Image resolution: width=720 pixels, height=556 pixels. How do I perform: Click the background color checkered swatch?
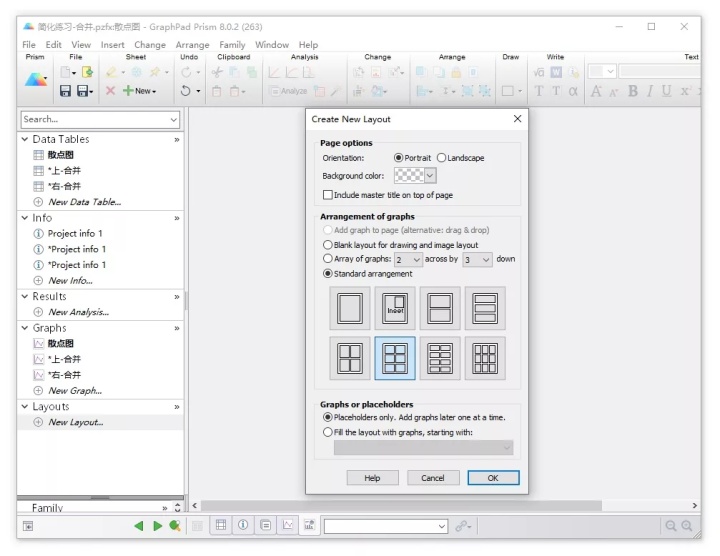tap(409, 175)
